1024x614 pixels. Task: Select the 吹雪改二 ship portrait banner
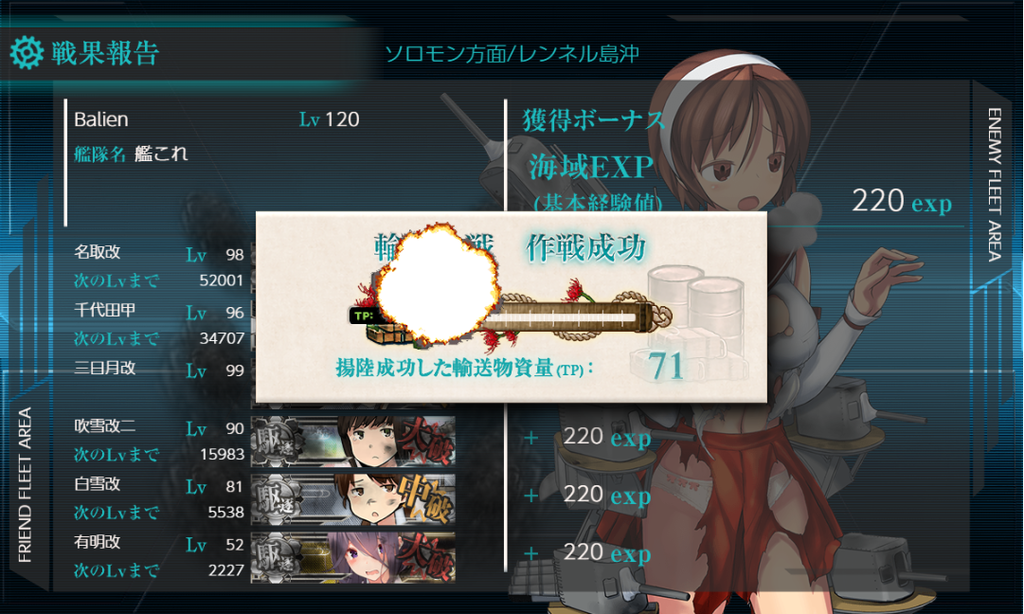[353, 442]
